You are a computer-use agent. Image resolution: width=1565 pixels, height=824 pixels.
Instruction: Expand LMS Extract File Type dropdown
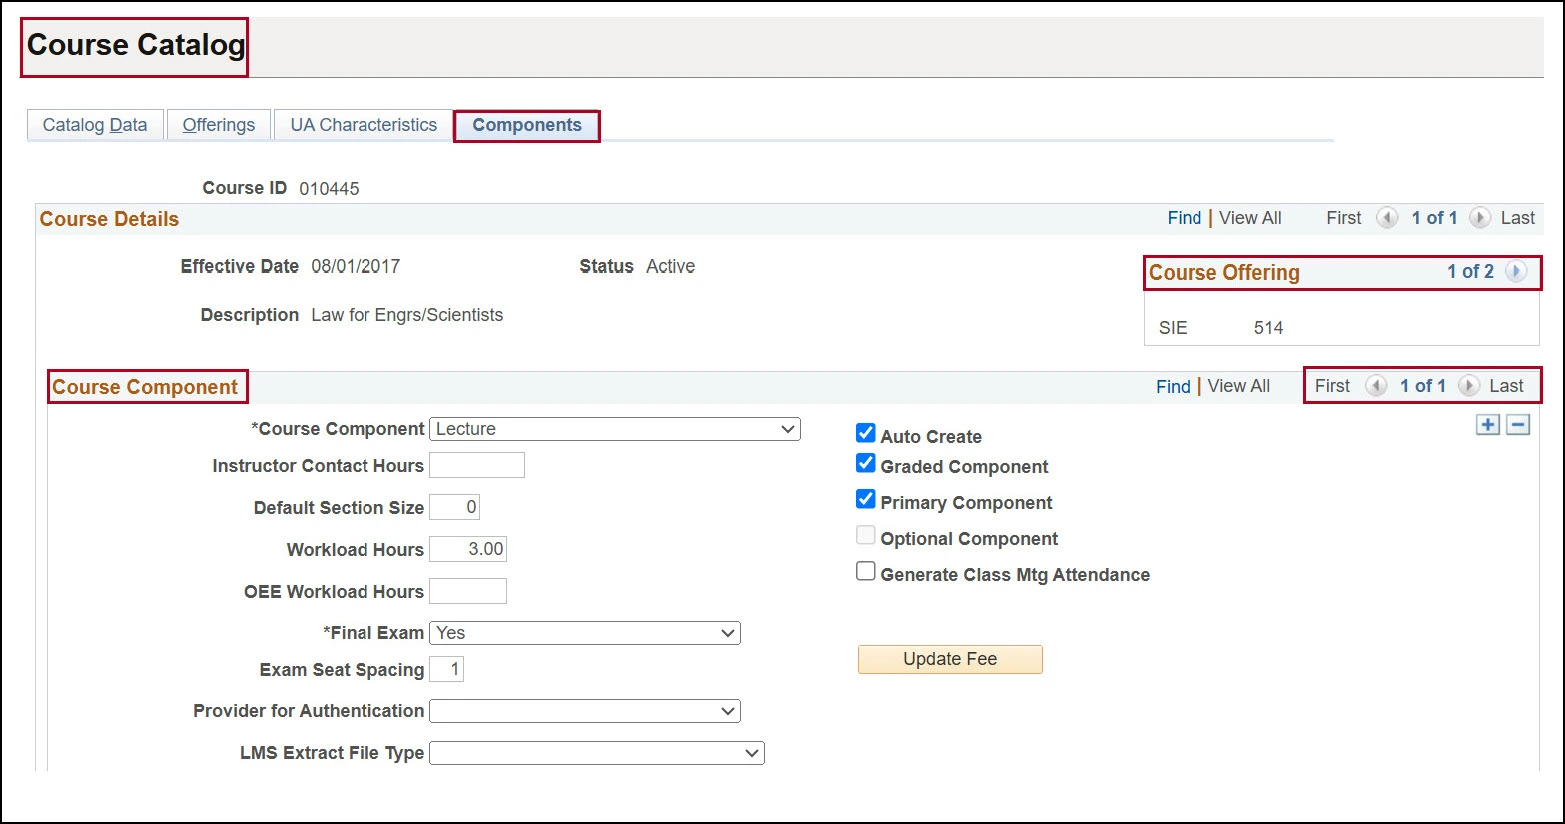[597, 753]
